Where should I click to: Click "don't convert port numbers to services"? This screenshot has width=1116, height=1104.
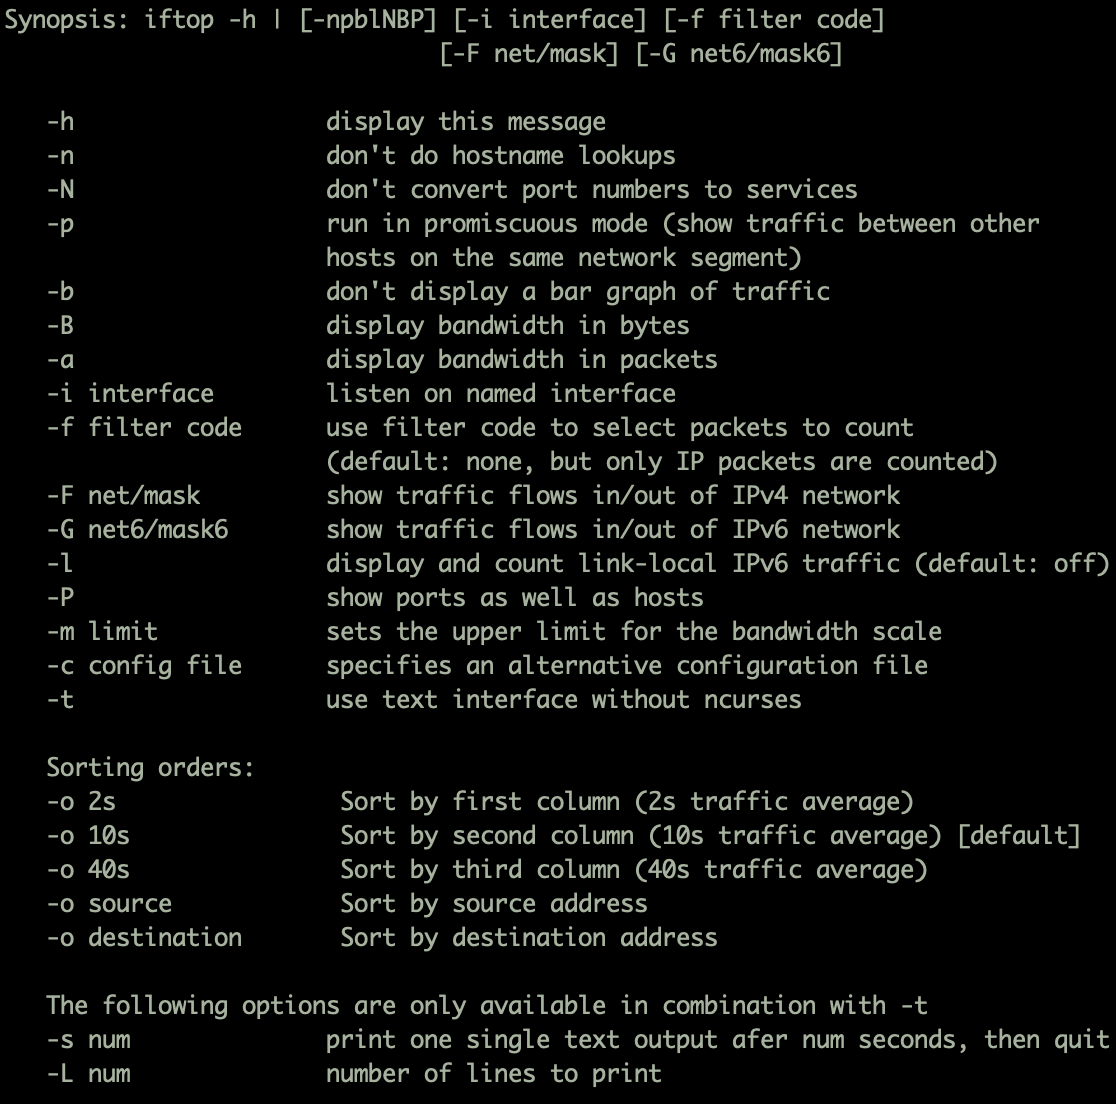[x=591, y=190]
